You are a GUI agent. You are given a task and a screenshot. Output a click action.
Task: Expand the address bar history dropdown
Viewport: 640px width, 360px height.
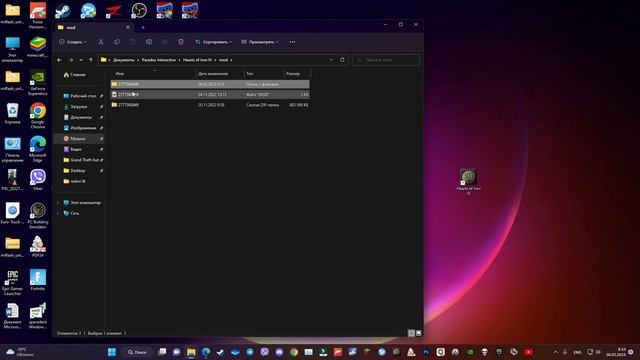(x=331, y=60)
